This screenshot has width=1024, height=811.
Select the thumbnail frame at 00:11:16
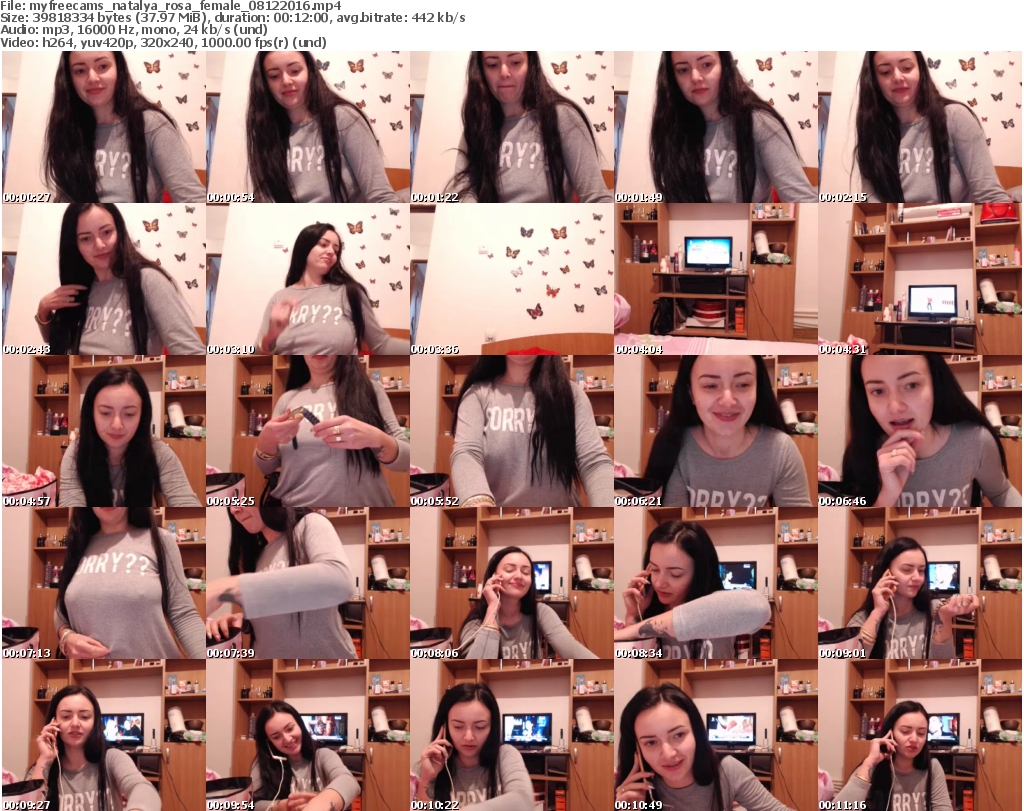click(x=920, y=735)
